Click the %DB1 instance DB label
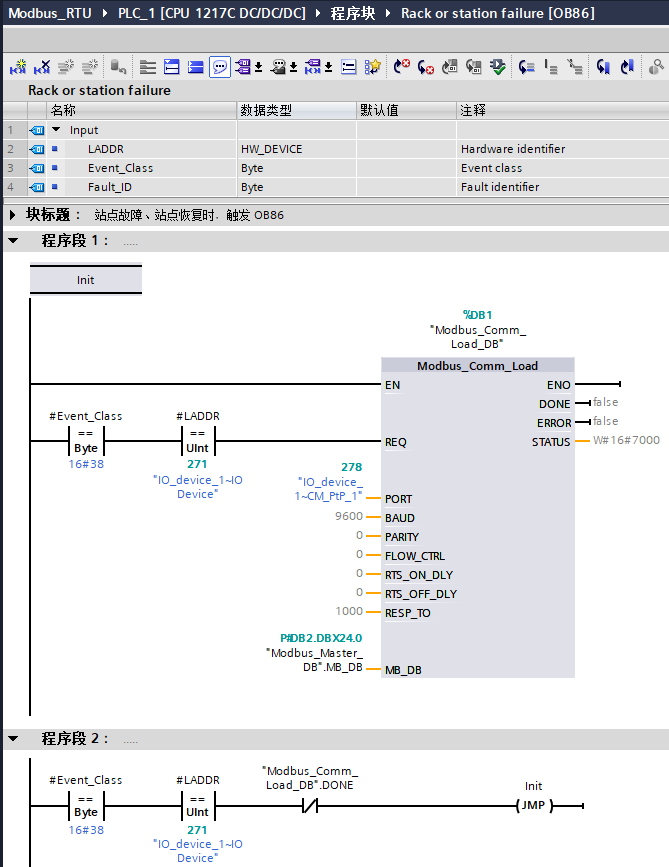The image size is (669, 867). click(478, 315)
